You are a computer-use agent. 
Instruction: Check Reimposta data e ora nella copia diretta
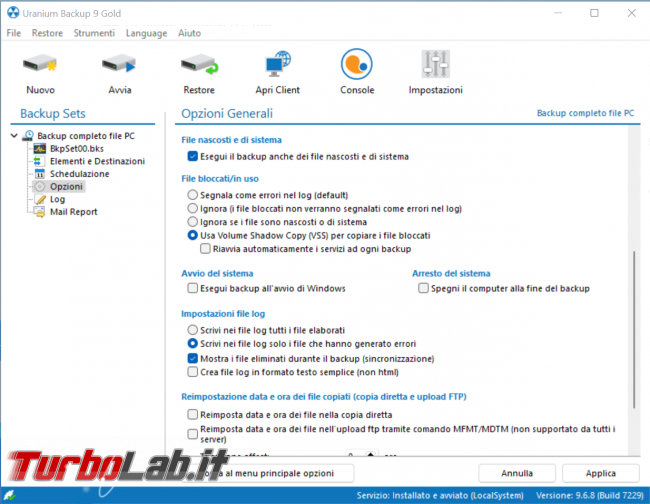click(x=192, y=414)
